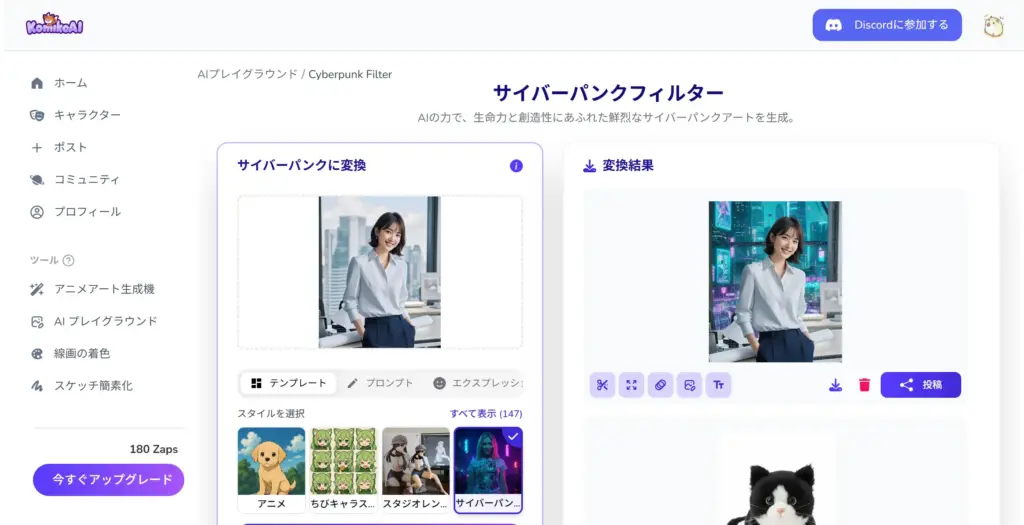1024x525 pixels.
Task: Switch to the テンプレート tab
Action: point(288,383)
